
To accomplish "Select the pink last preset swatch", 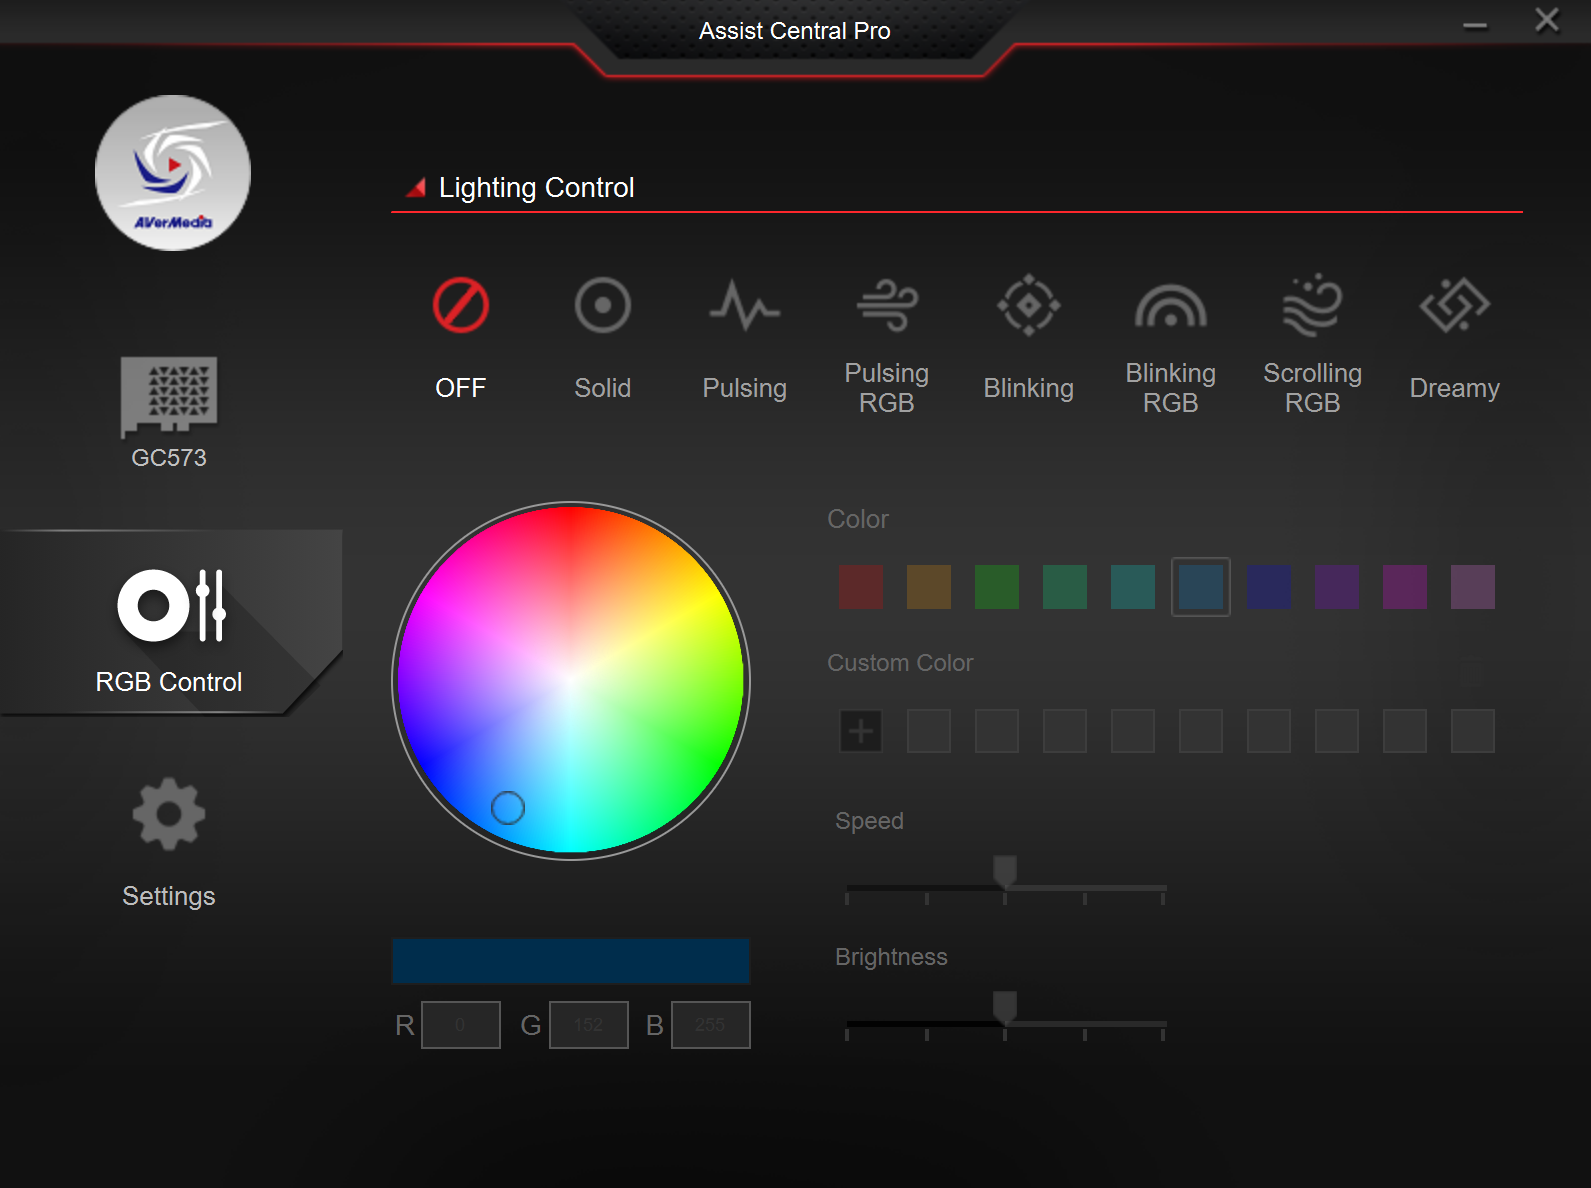I will (x=1473, y=587).
